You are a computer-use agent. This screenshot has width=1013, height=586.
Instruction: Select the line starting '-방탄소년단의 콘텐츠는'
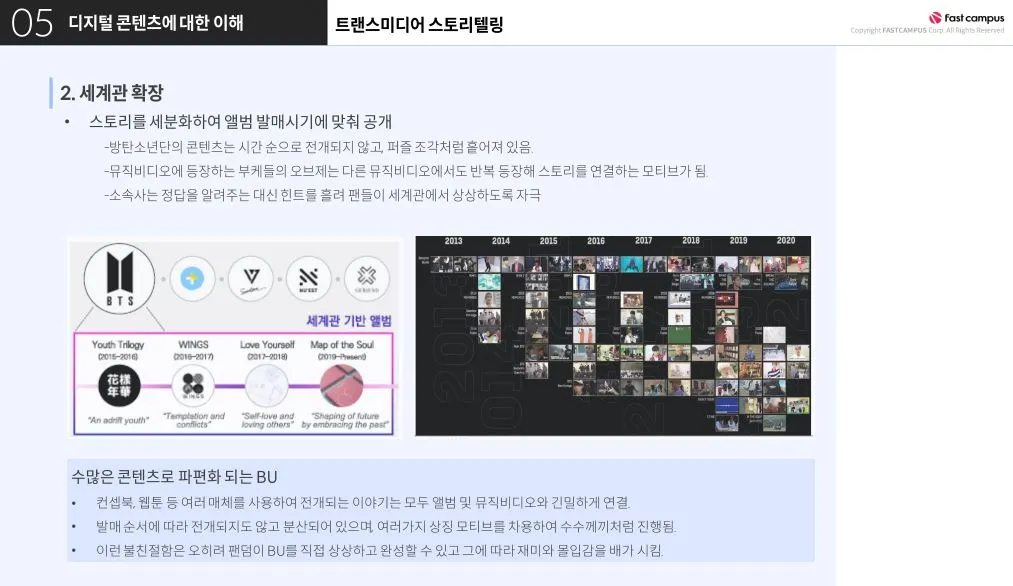click(319, 147)
